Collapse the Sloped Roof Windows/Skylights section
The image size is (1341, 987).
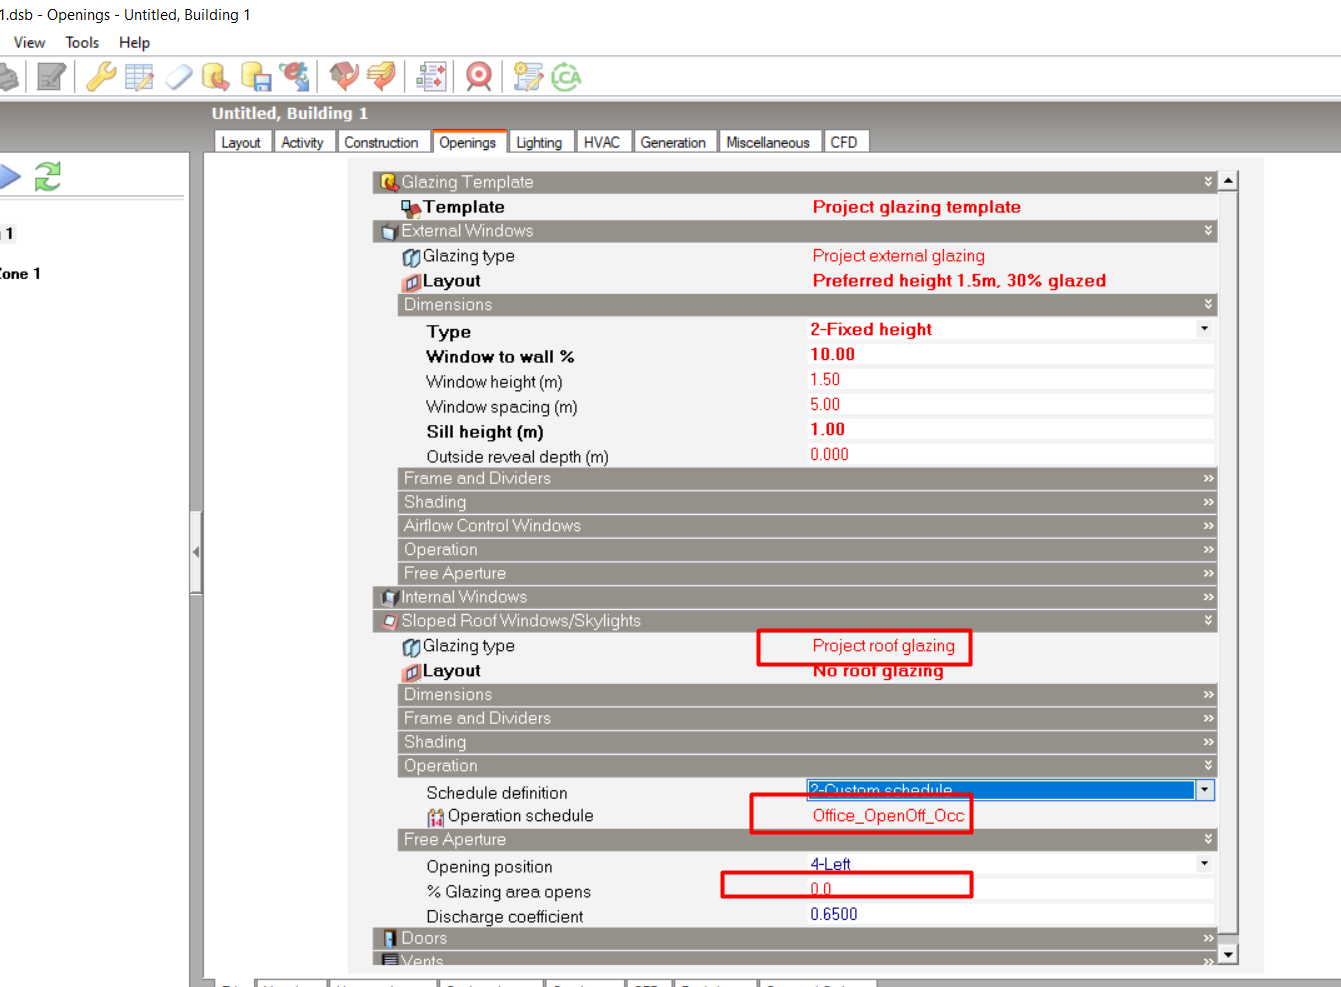(1208, 621)
